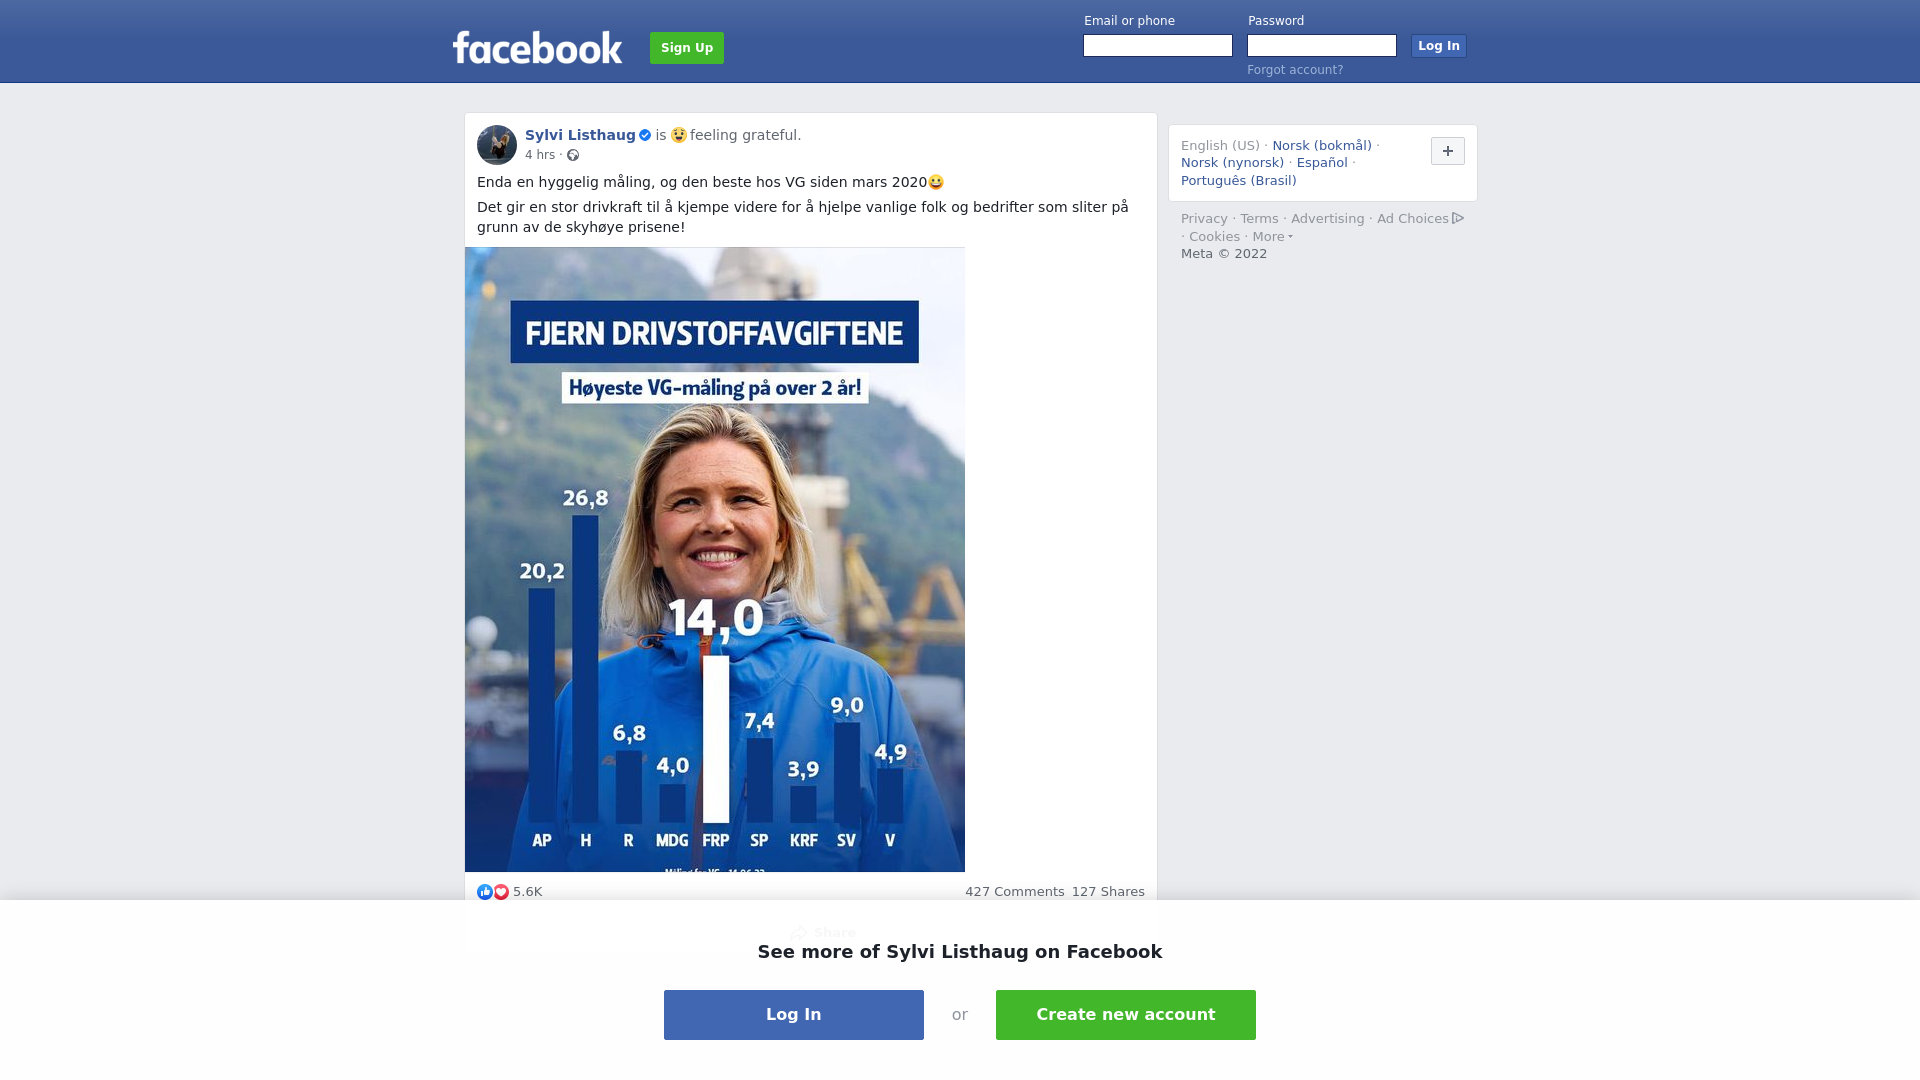Open the Forgot account? link

coord(1295,70)
